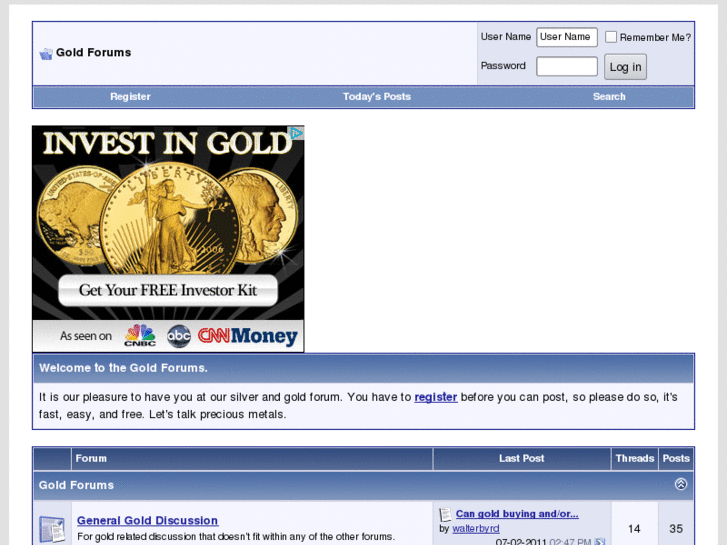727x545 pixels.
Task: Click the Posts column header
Action: click(x=676, y=458)
